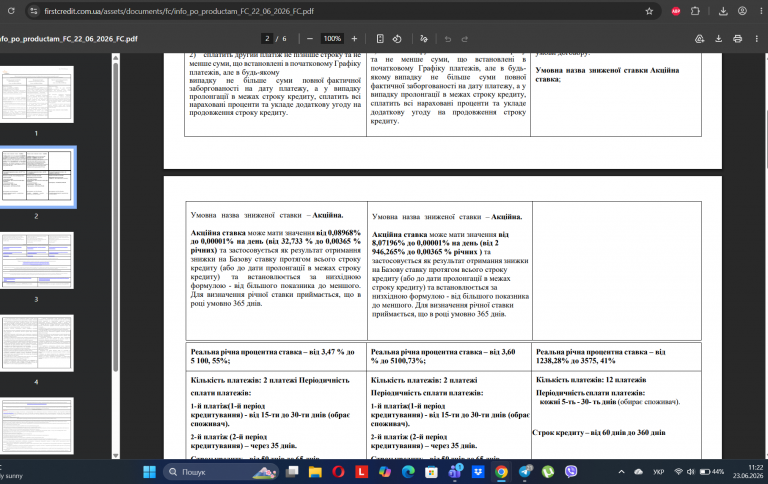Open Microsoft Copilot from the taskbar

(384, 472)
